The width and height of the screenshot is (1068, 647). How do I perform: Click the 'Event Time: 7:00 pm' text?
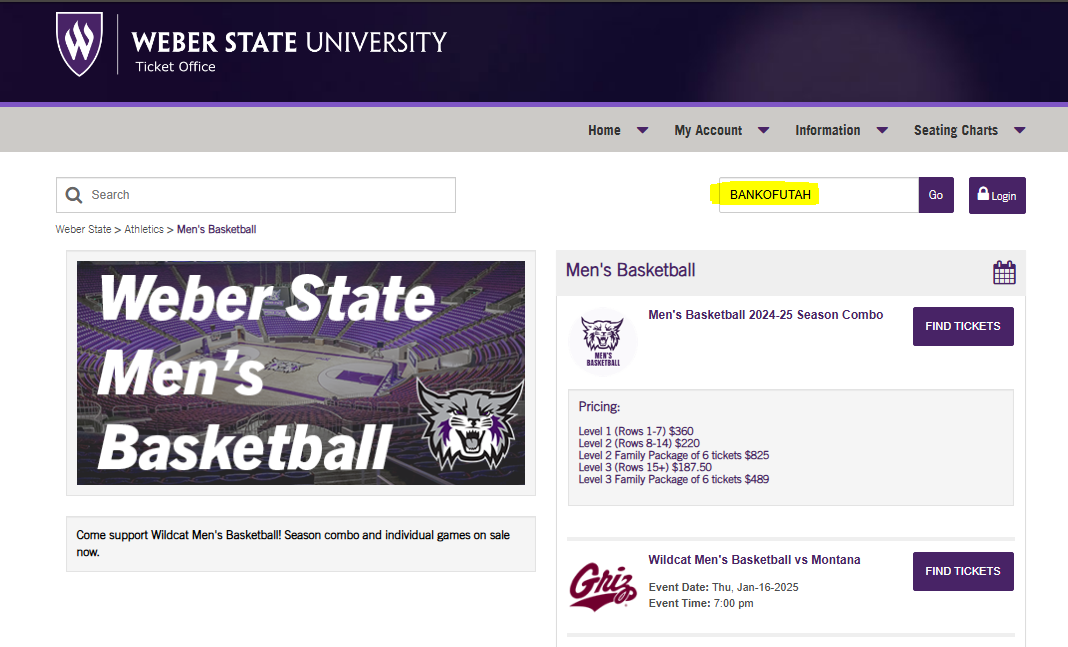coord(701,603)
